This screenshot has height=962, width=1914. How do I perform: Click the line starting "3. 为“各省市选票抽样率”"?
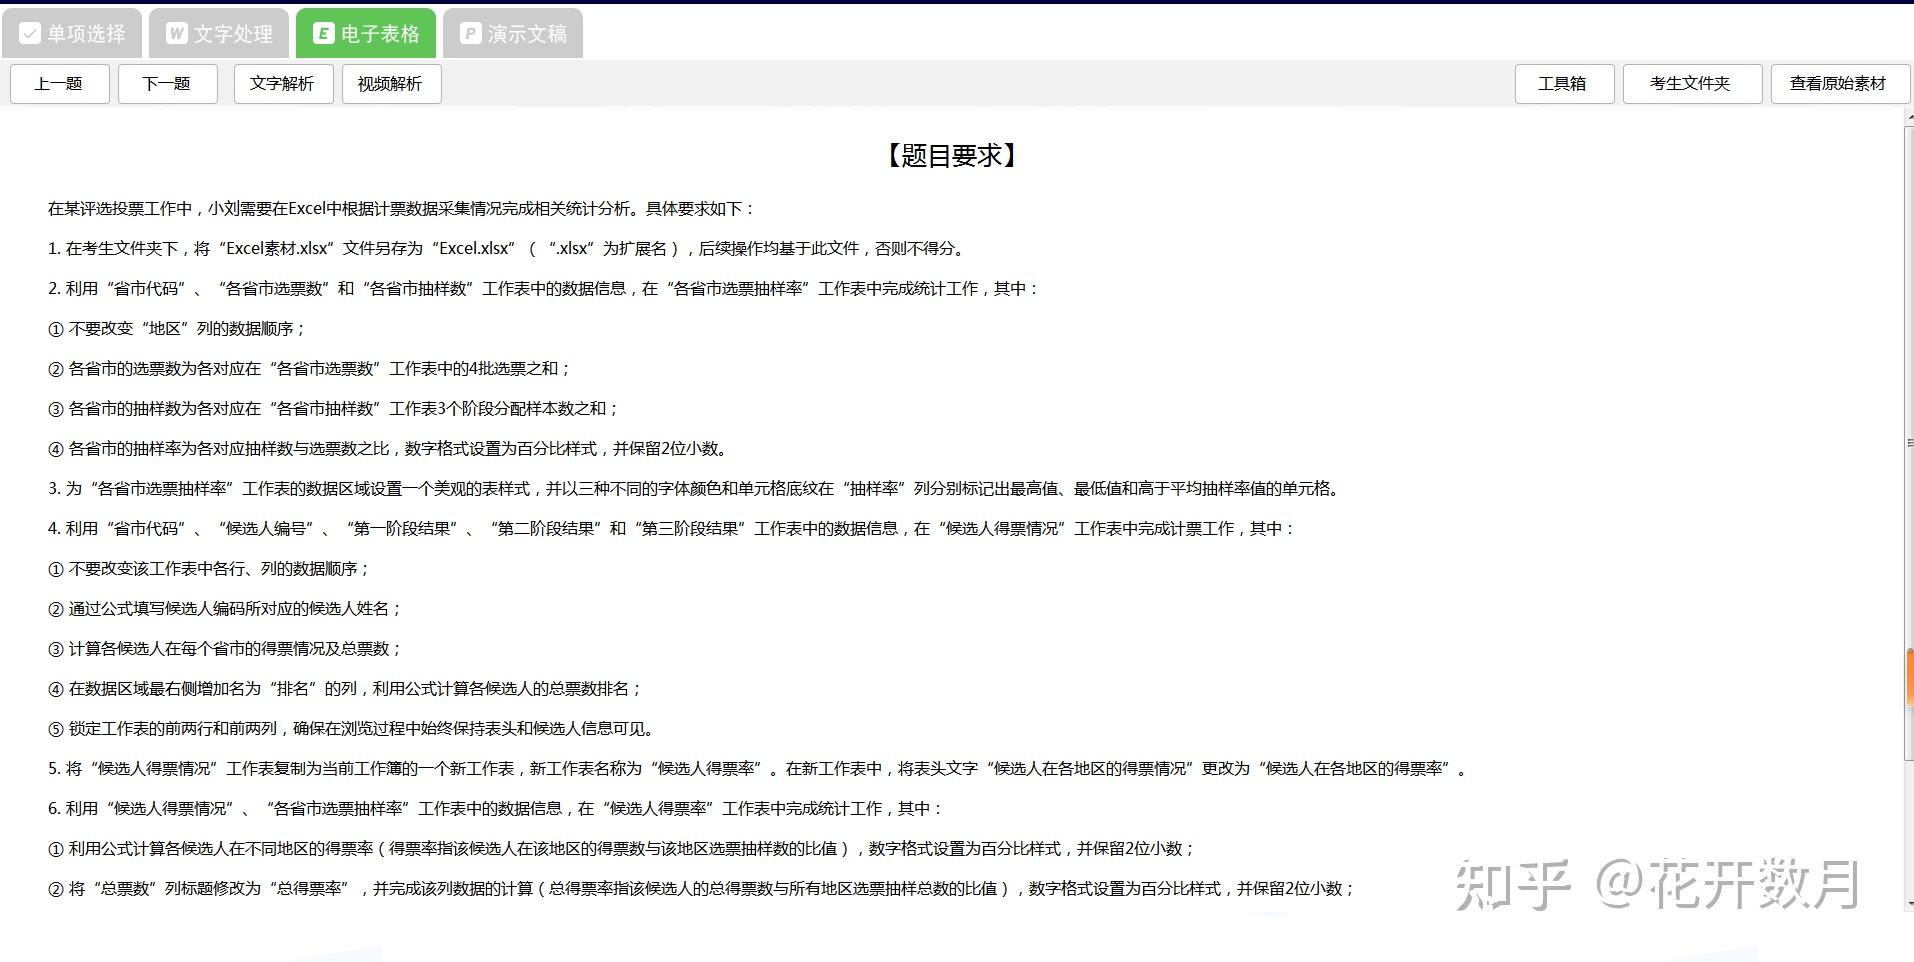pyautogui.click(x=697, y=489)
